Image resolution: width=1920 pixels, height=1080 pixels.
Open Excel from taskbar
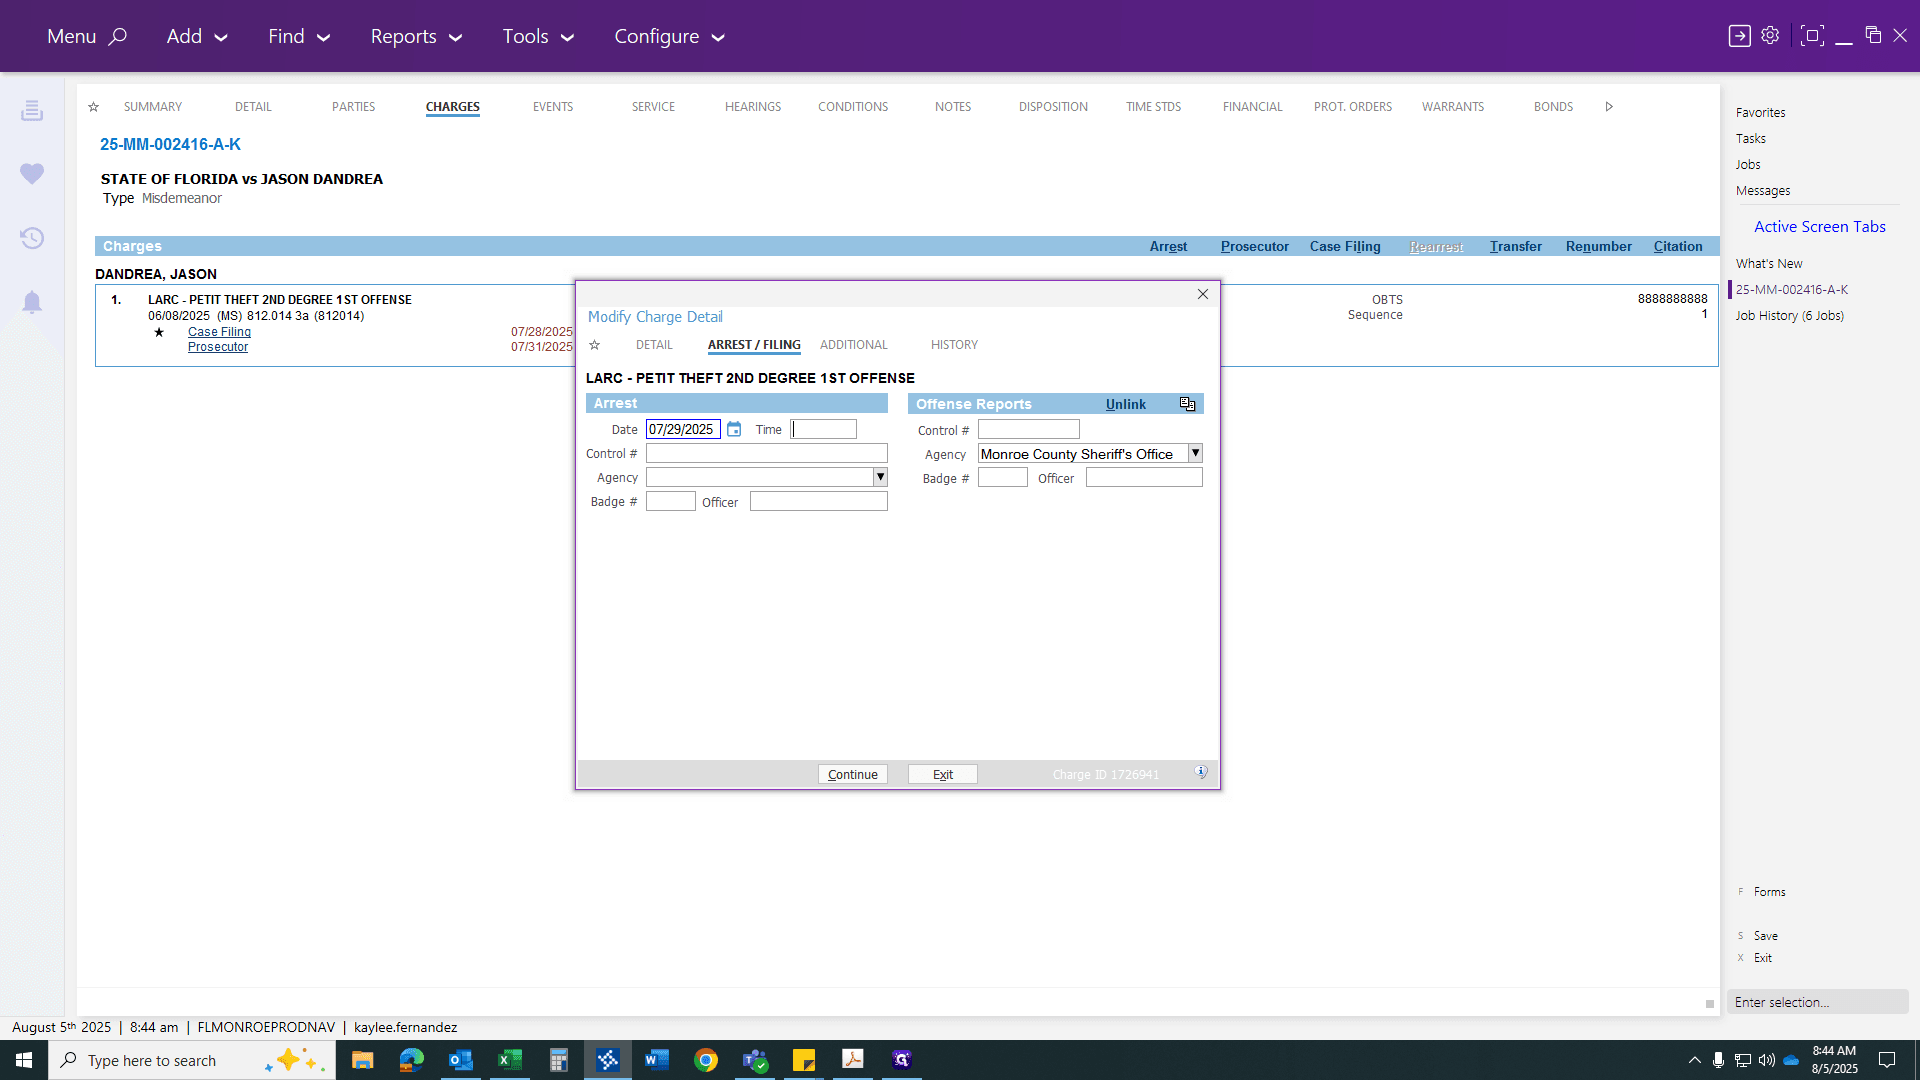tap(509, 1060)
